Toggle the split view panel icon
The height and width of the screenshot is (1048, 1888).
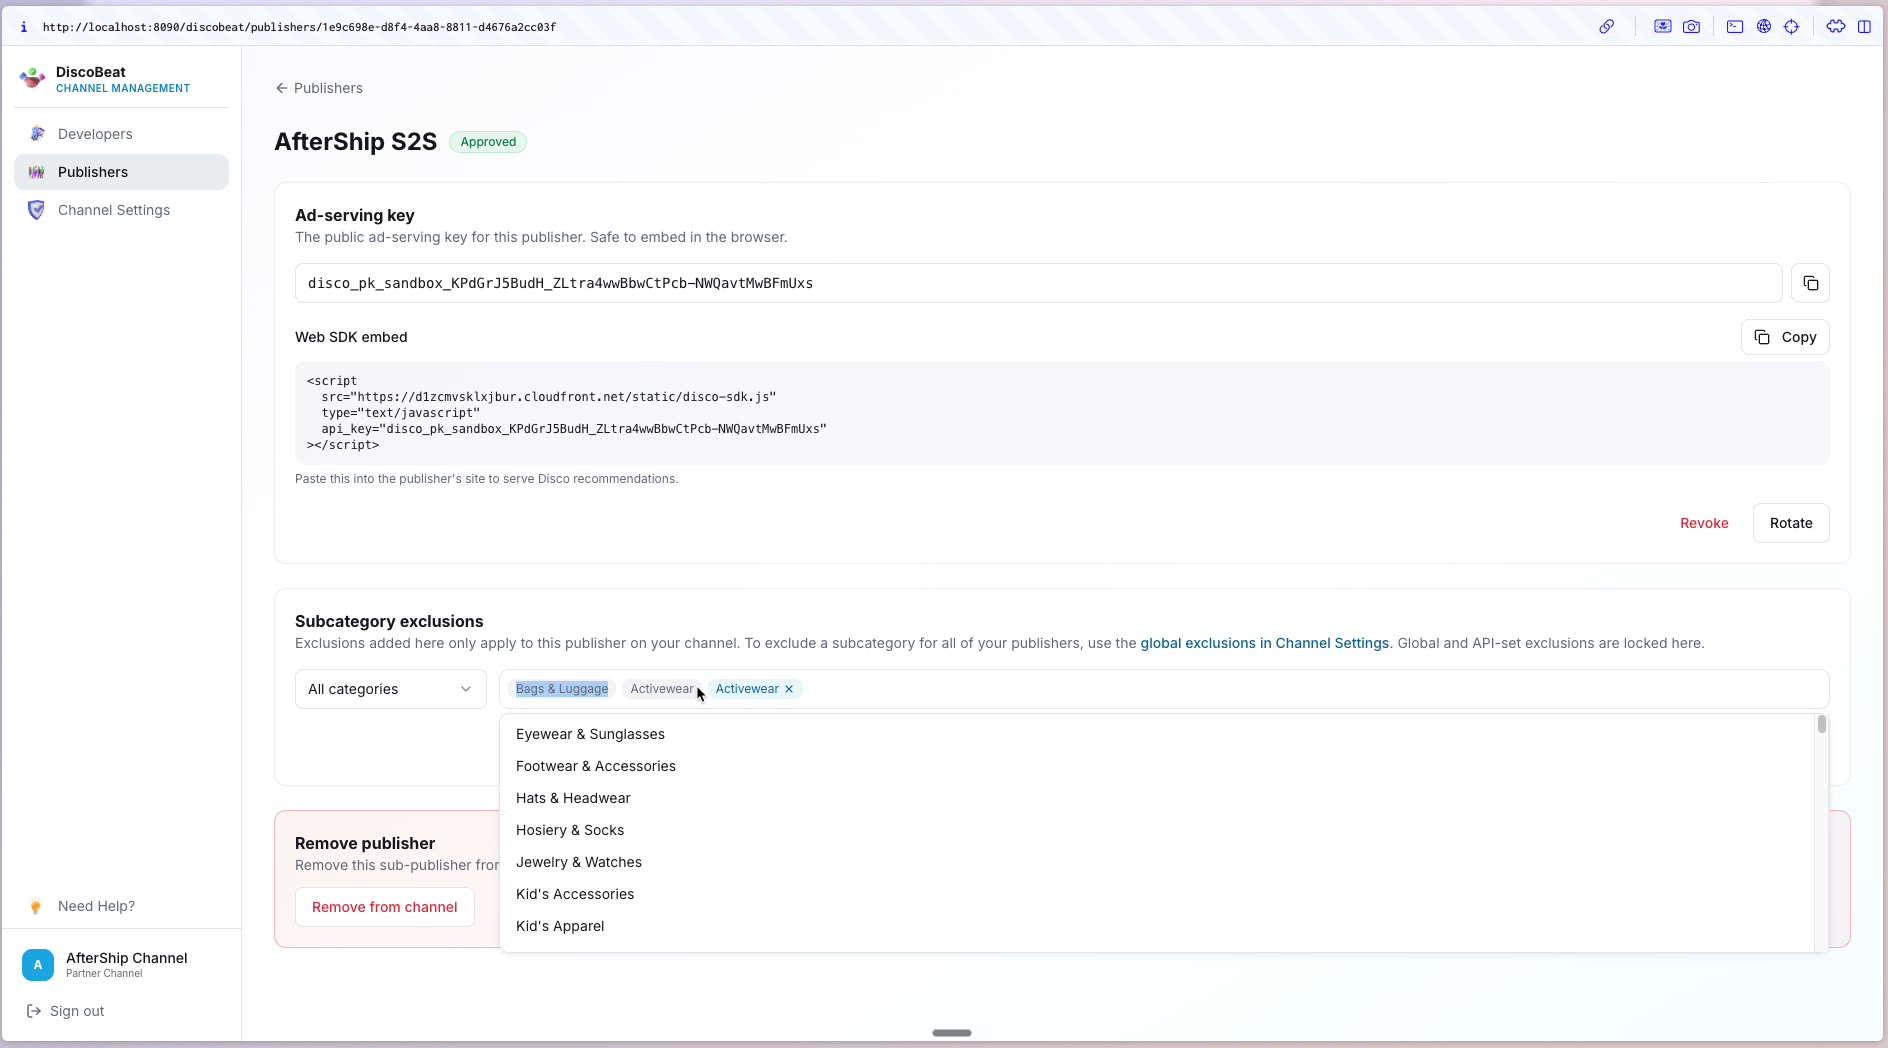point(1864,27)
